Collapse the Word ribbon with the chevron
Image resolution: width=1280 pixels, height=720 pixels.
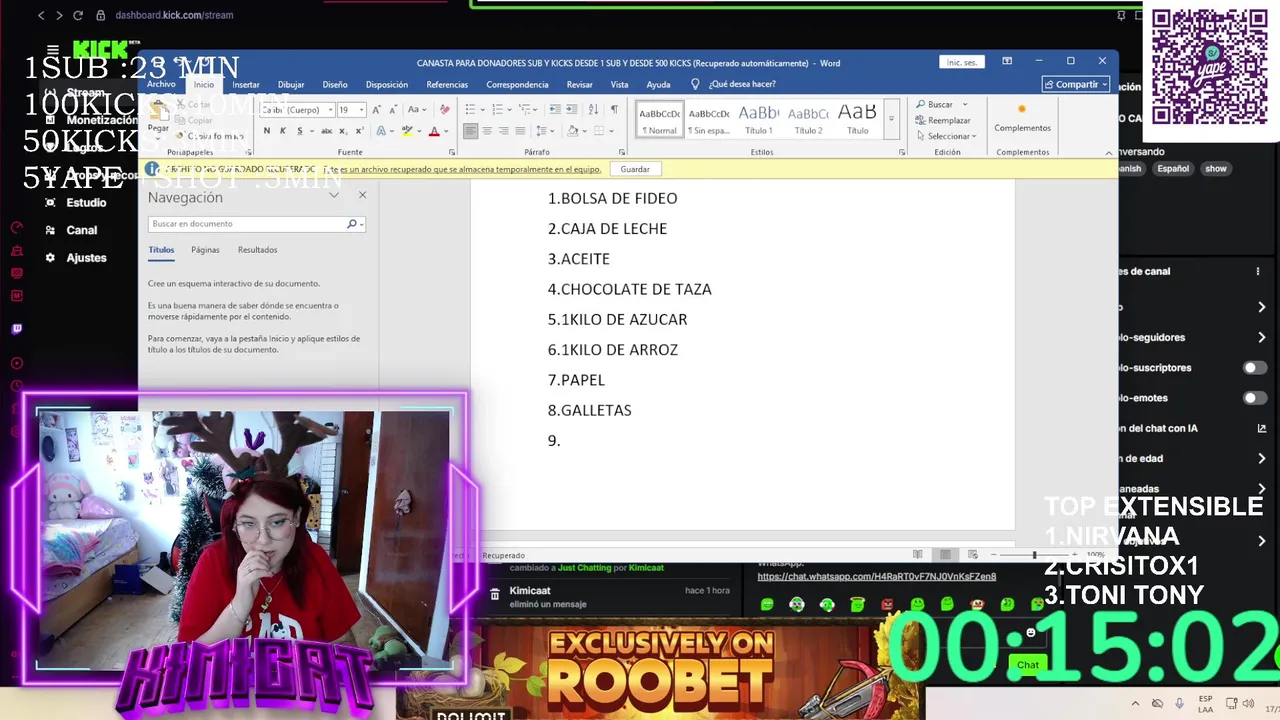pos(1109,153)
